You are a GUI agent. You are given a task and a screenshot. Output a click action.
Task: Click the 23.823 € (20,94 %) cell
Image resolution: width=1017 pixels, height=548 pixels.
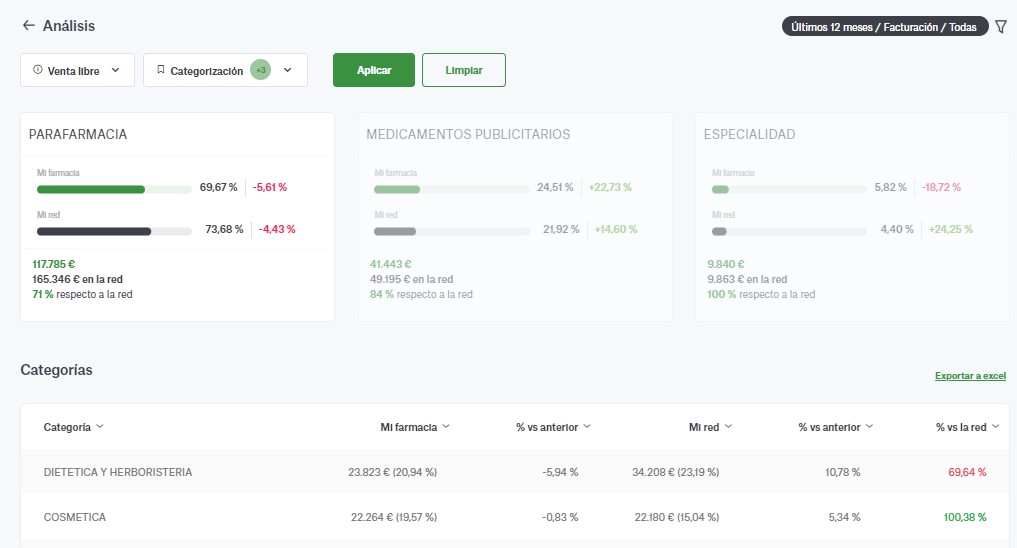point(392,472)
